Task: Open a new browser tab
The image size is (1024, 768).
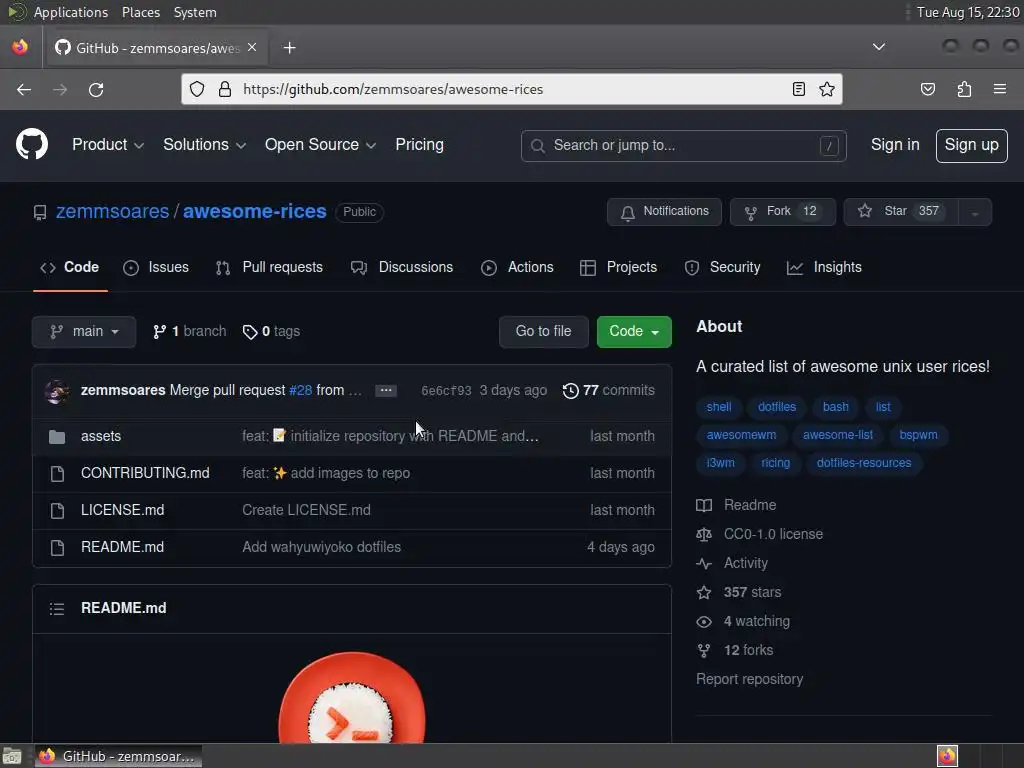Action: [x=289, y=48]
